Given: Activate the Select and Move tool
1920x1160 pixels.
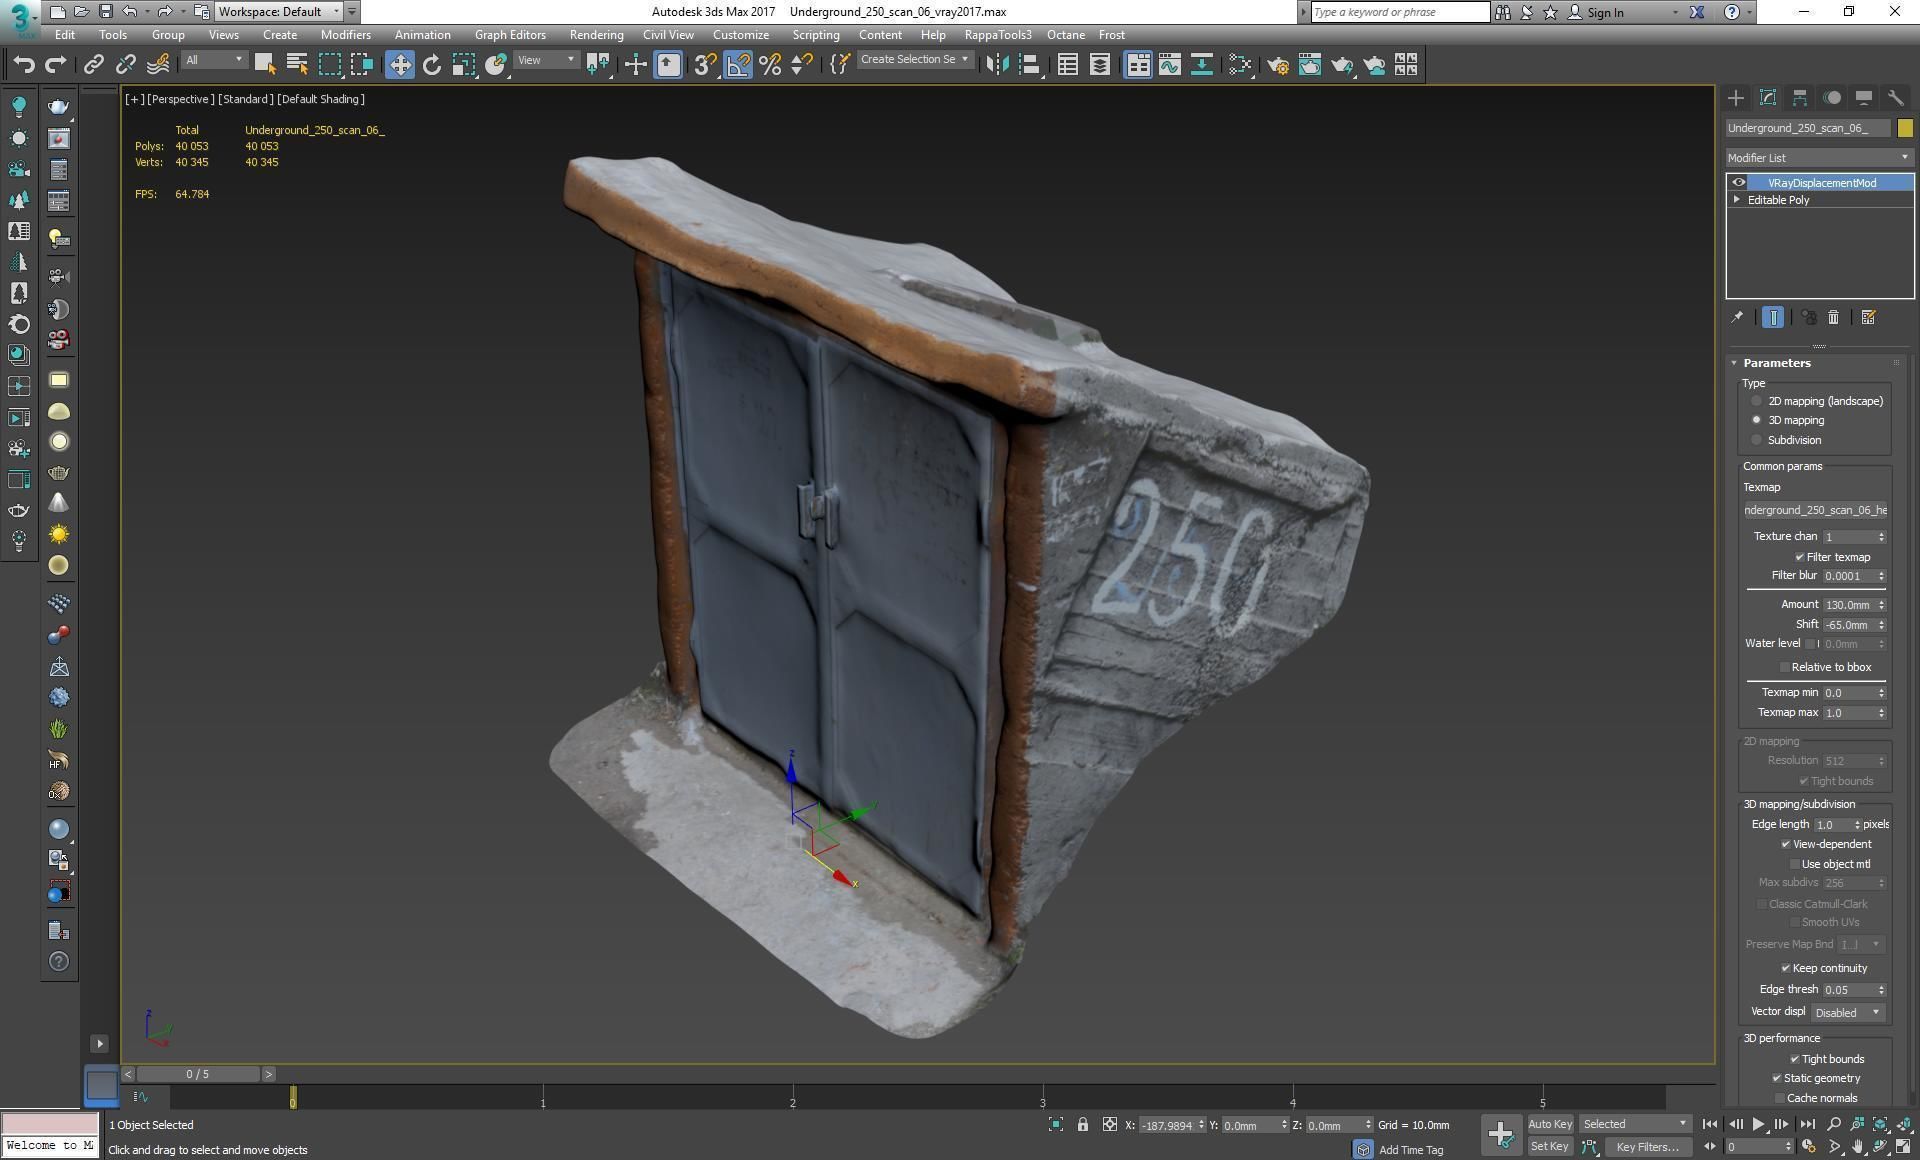Looking at the screenshot, I should pyautogui.click(x=399, y=65).
